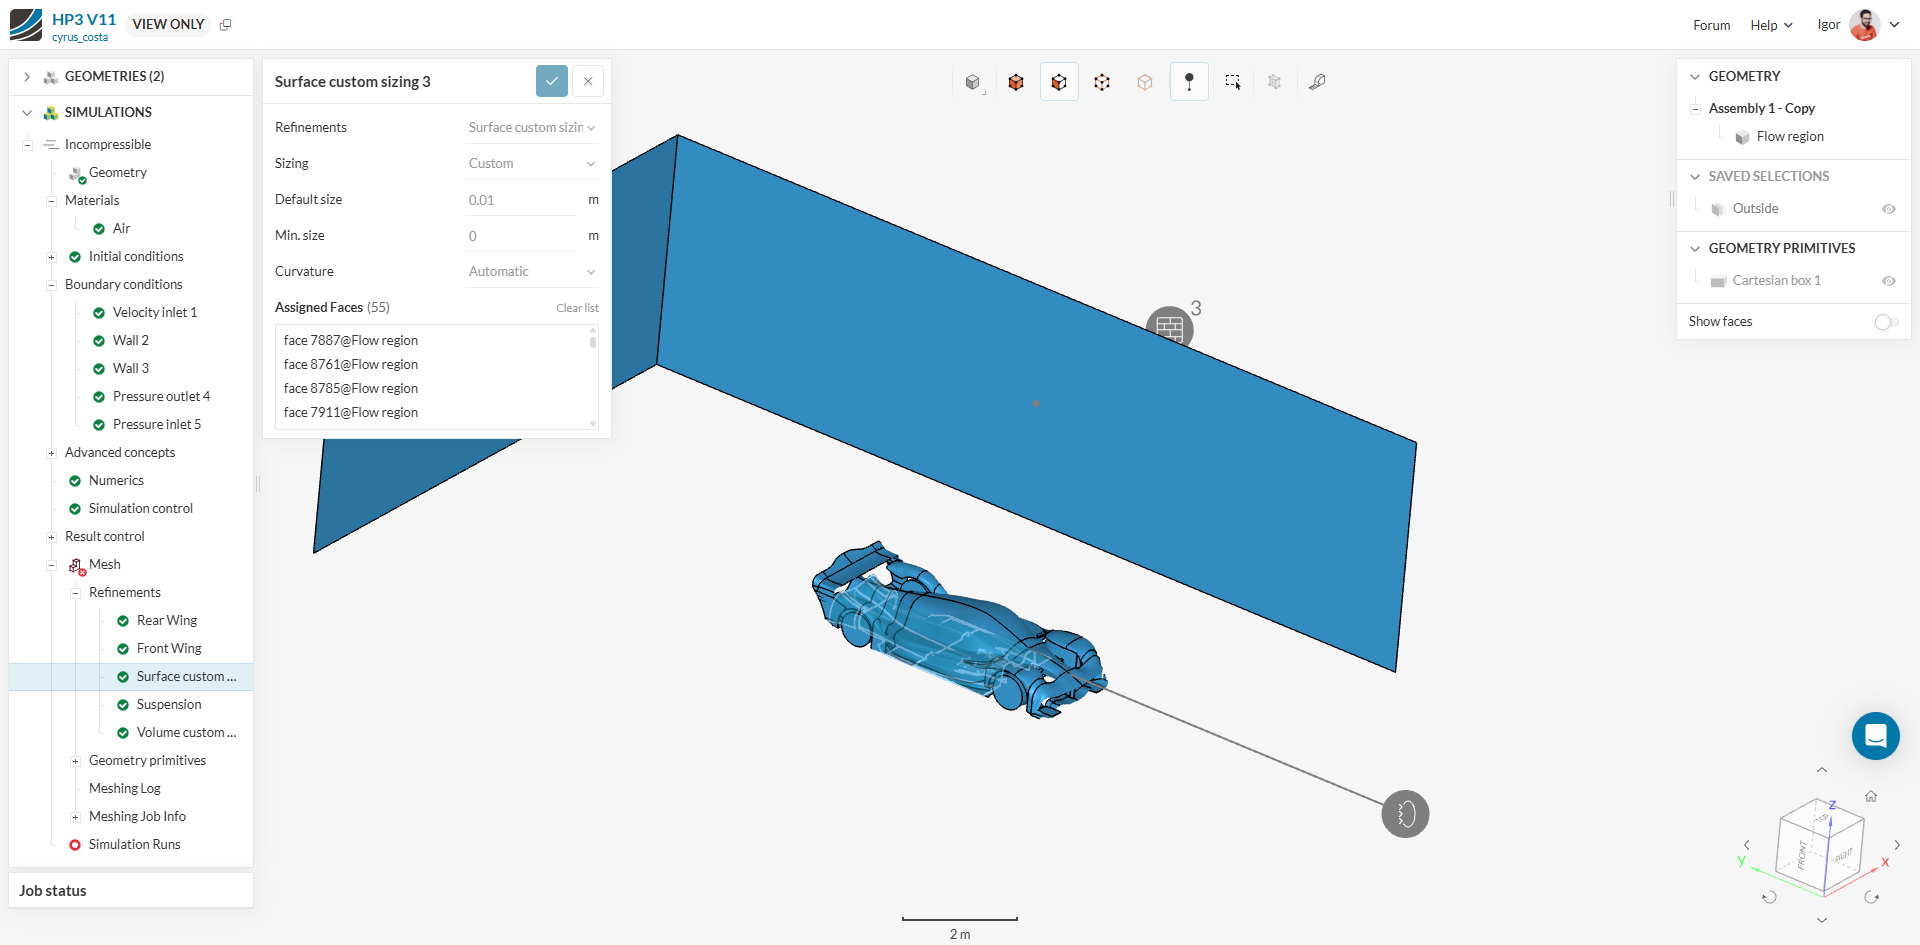Click the faded mesh cube toolbar icon
Screen dimensions: 1920x945
click(x=1274, y=82)
